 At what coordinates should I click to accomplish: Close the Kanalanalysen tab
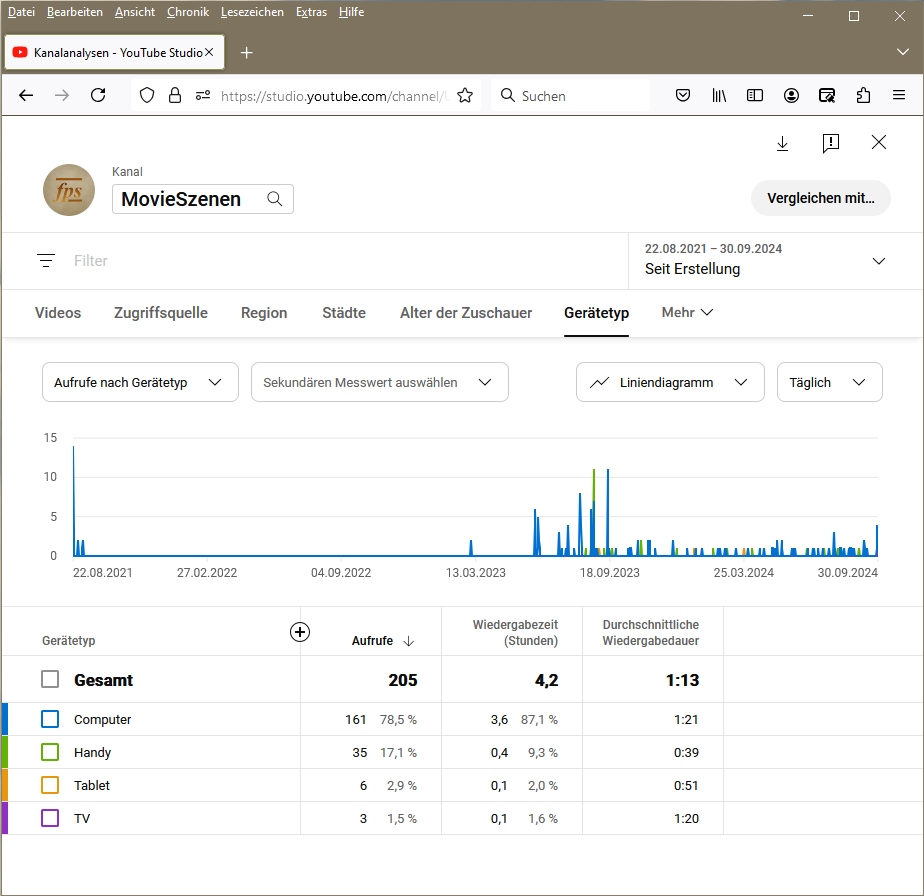click(209, 52)
